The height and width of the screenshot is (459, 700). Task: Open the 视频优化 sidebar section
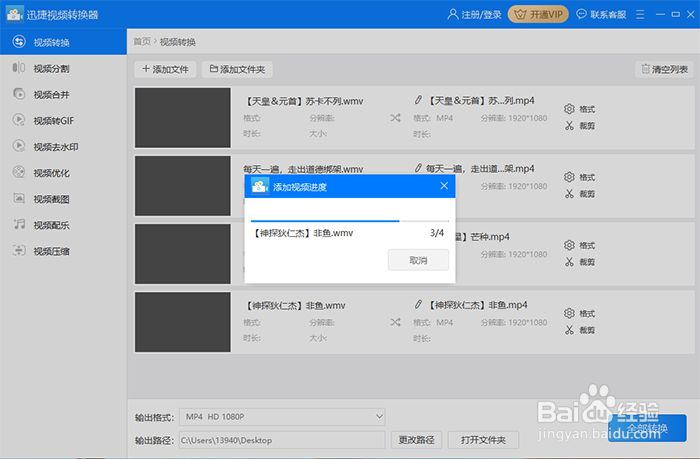[x=63, y=173]
